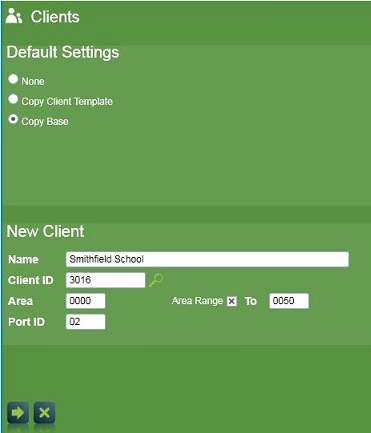Click the To field showing 0050
The height and width of the screenshot is (433, 371).
coord(289,301)
